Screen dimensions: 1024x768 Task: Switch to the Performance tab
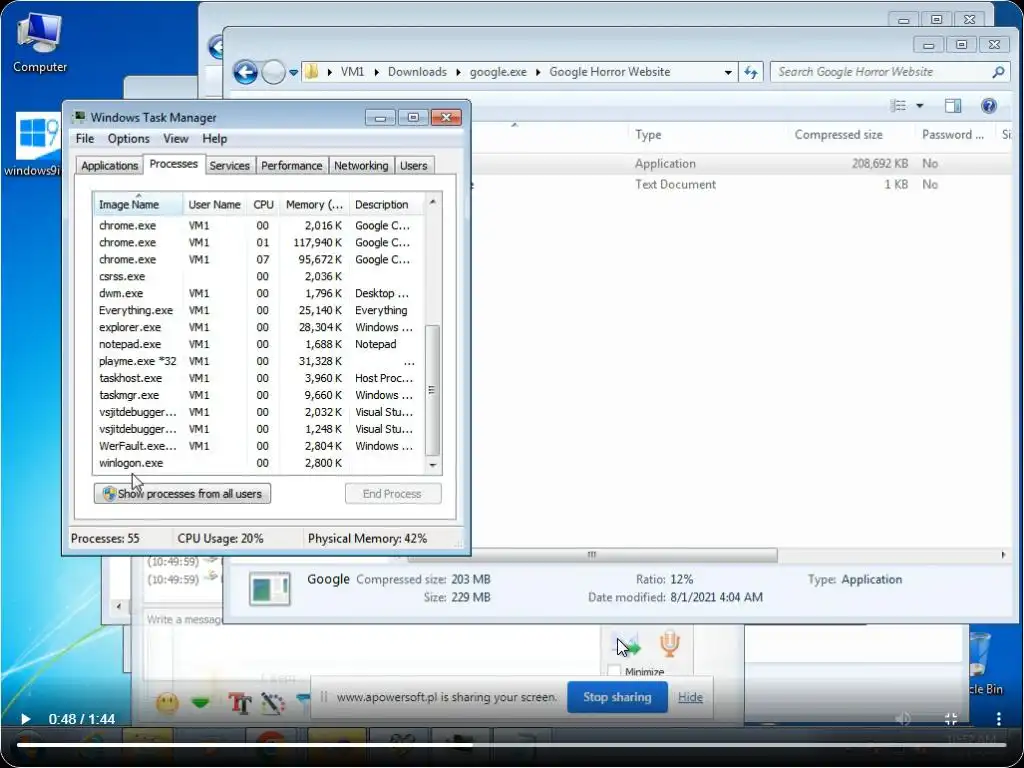click(x=291, y=166)
